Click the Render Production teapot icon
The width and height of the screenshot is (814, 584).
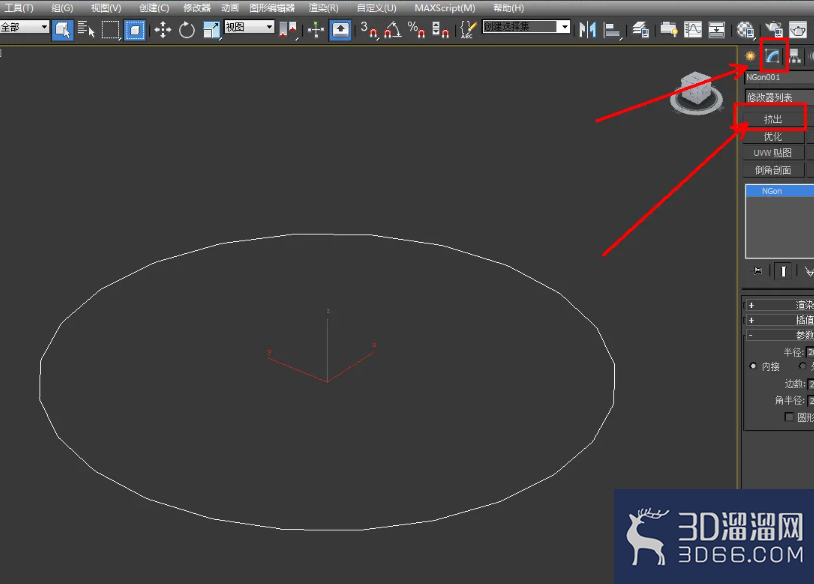click(x=798, y=30)
